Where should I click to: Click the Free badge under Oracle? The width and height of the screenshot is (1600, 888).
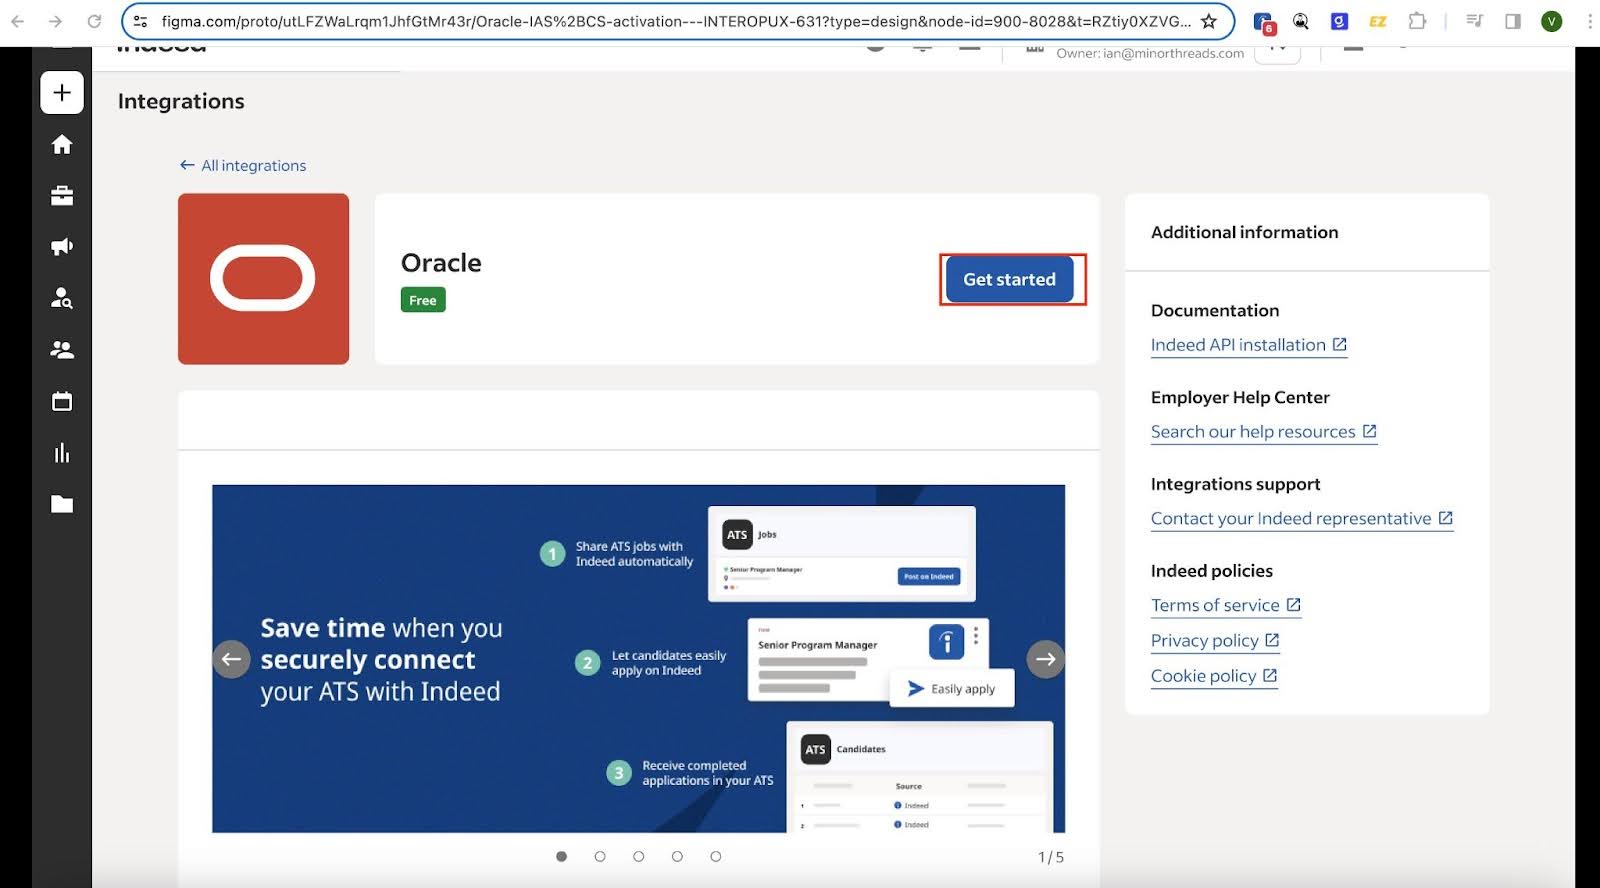click(423, 300)
